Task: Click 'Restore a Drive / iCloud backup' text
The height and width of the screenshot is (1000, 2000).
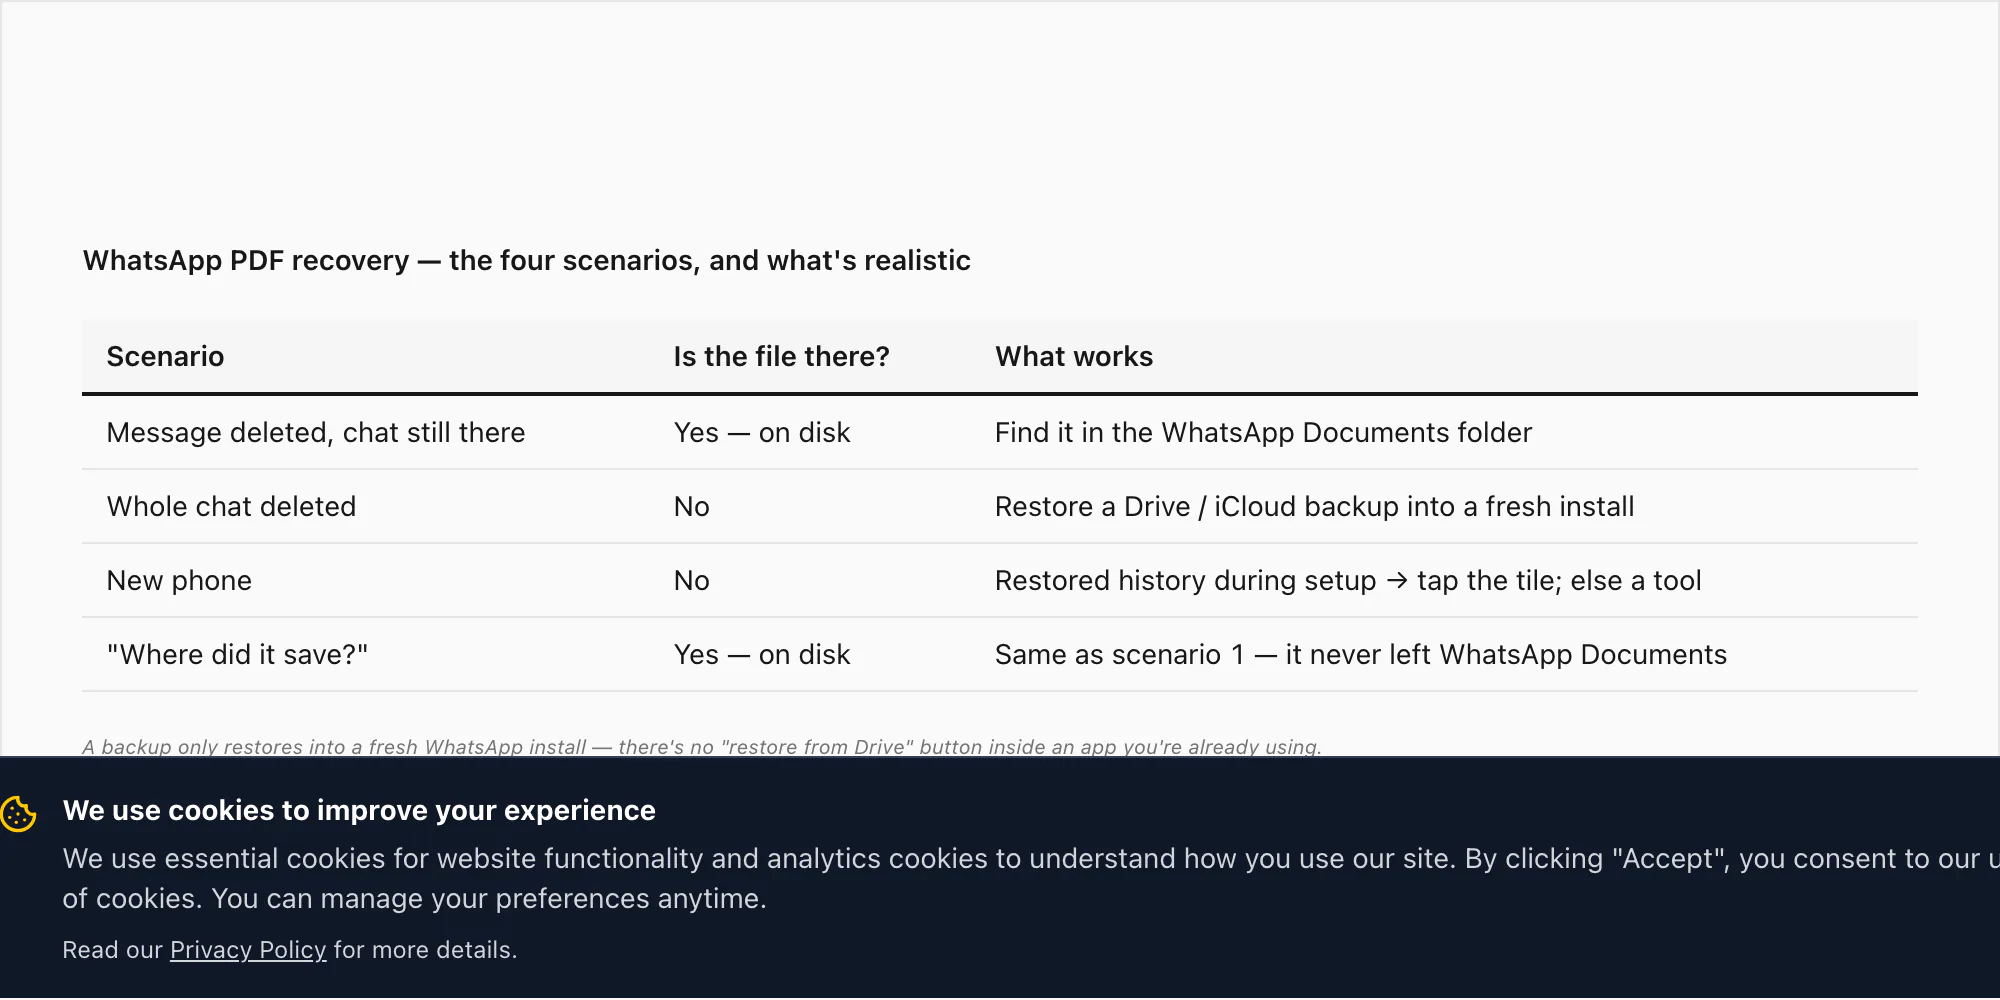Action: click(x=1196, y=507)
